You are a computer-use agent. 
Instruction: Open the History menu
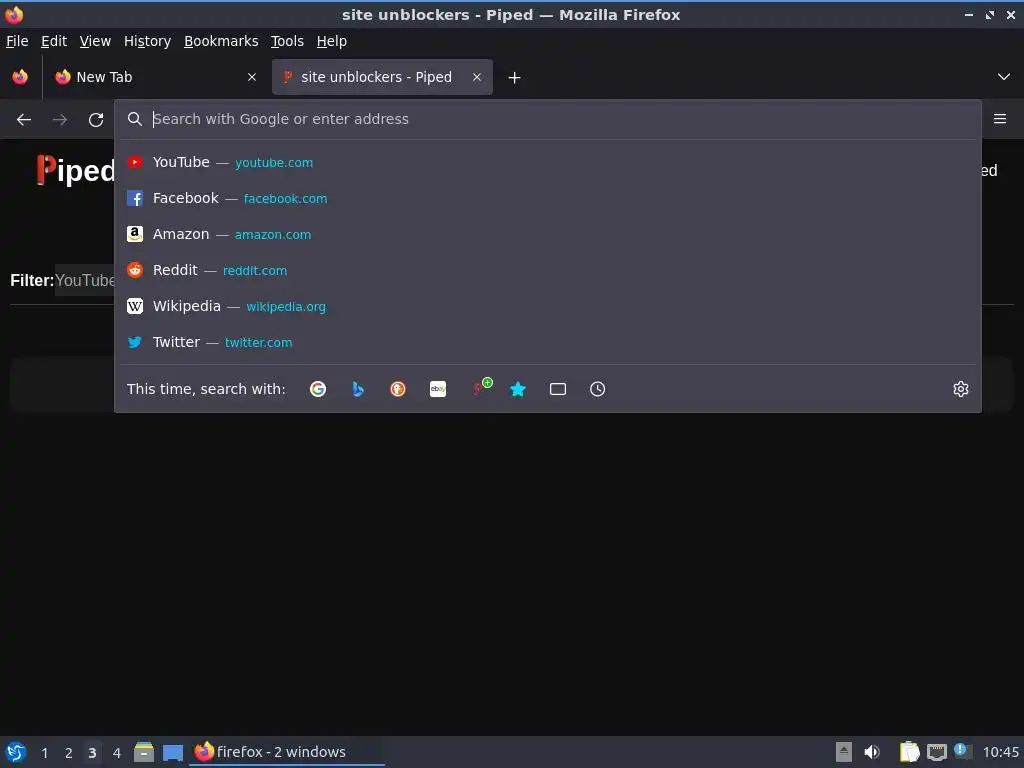pyautogui.click(x=148, y=41)
